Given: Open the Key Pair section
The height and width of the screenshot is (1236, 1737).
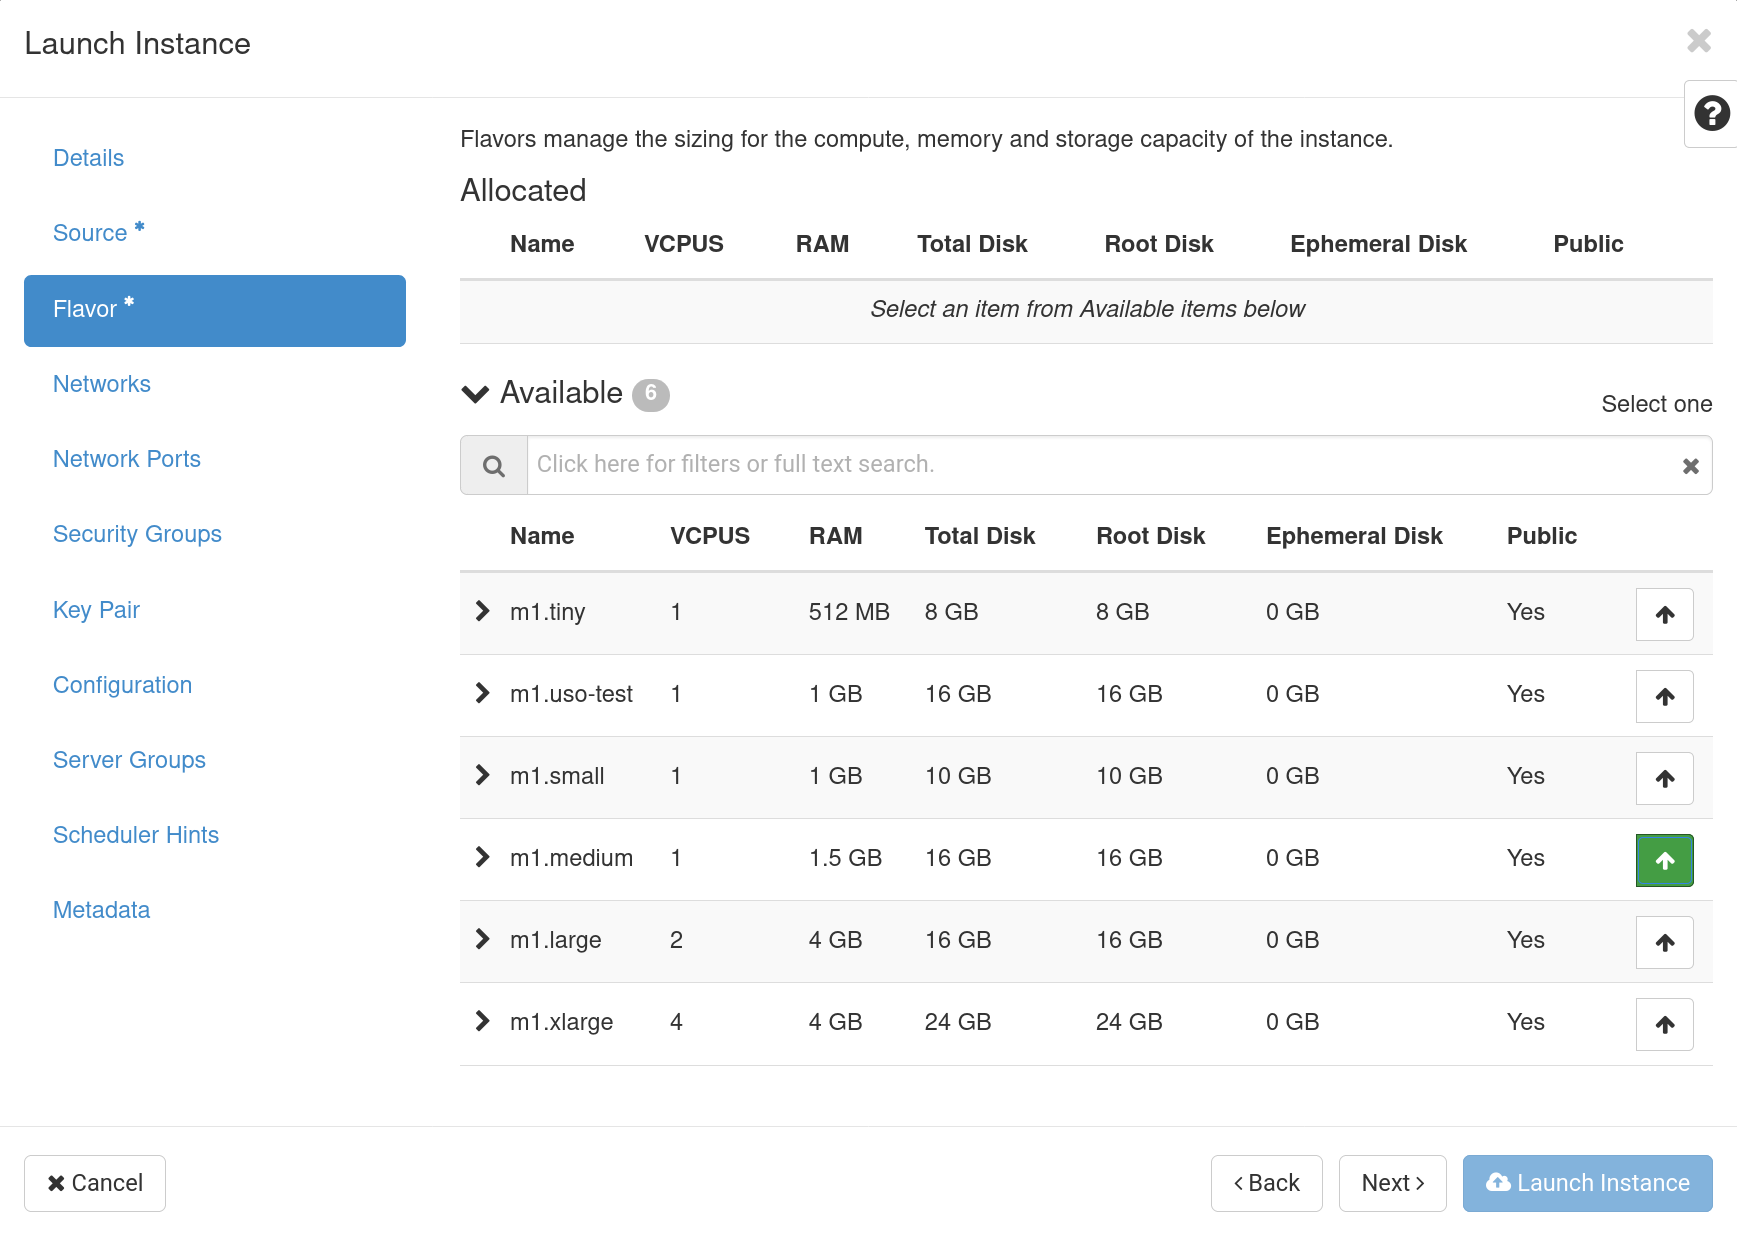Looking at the screenshot, I should (96, 610).
